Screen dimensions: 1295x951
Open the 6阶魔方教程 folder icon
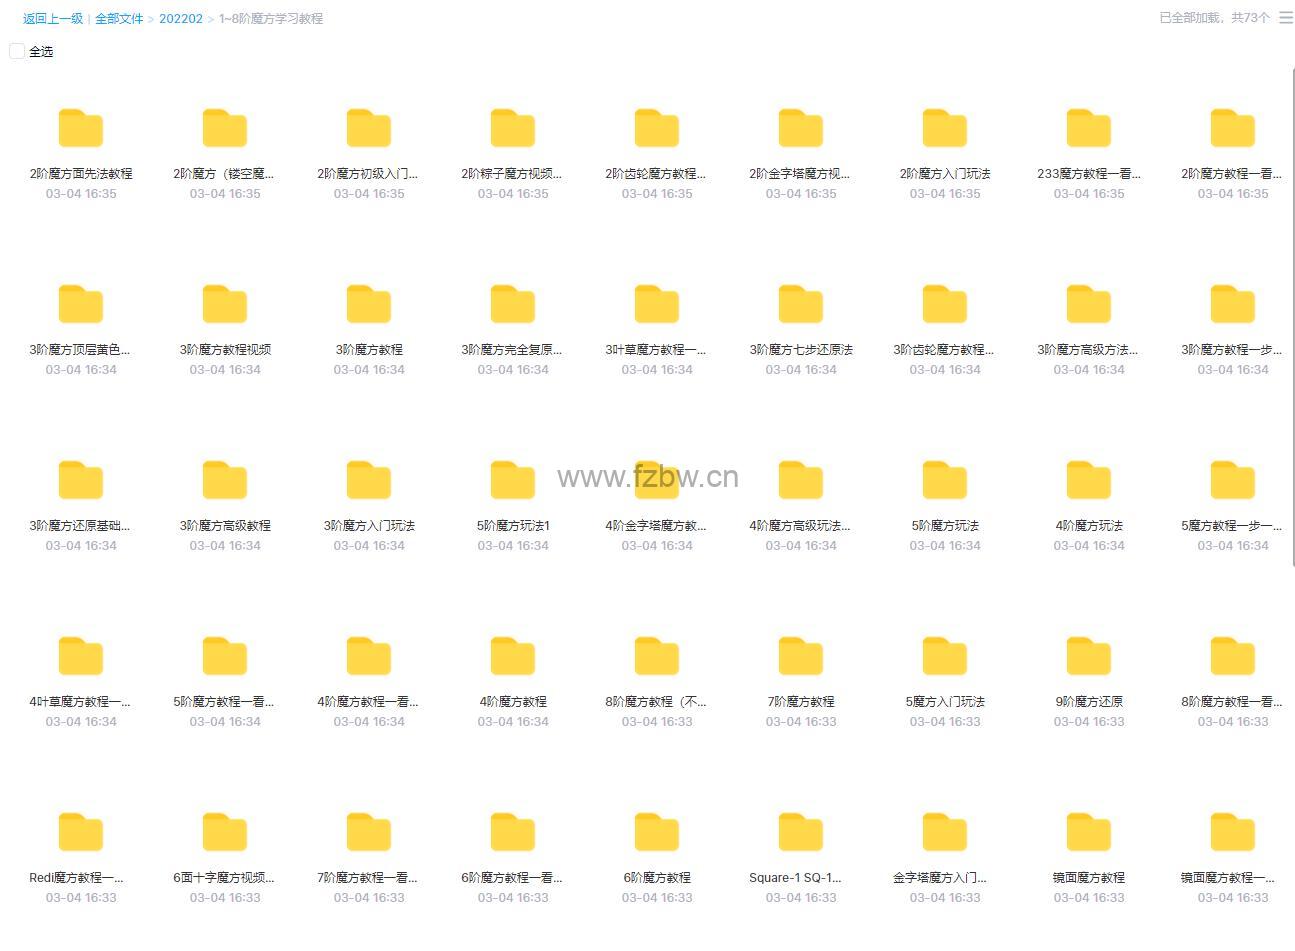657,834
